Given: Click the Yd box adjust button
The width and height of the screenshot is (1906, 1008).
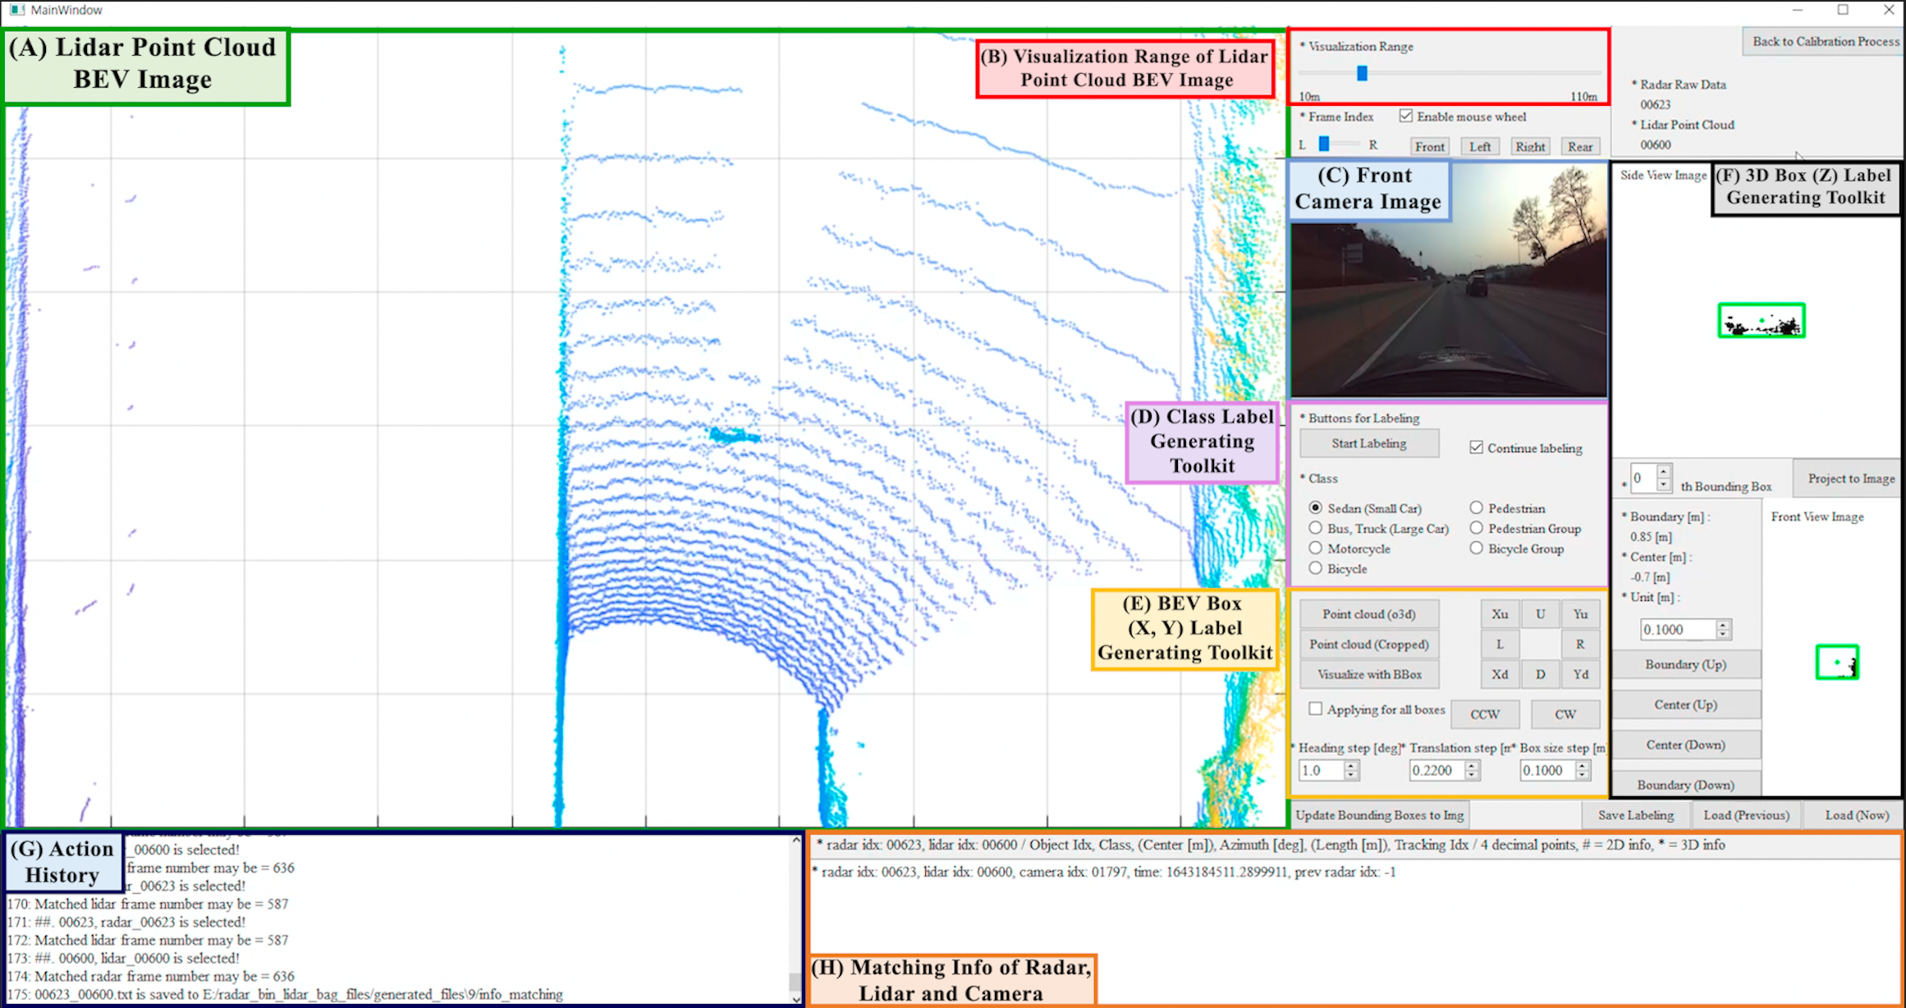Looking at the screenshot, I should (1580, 674).
